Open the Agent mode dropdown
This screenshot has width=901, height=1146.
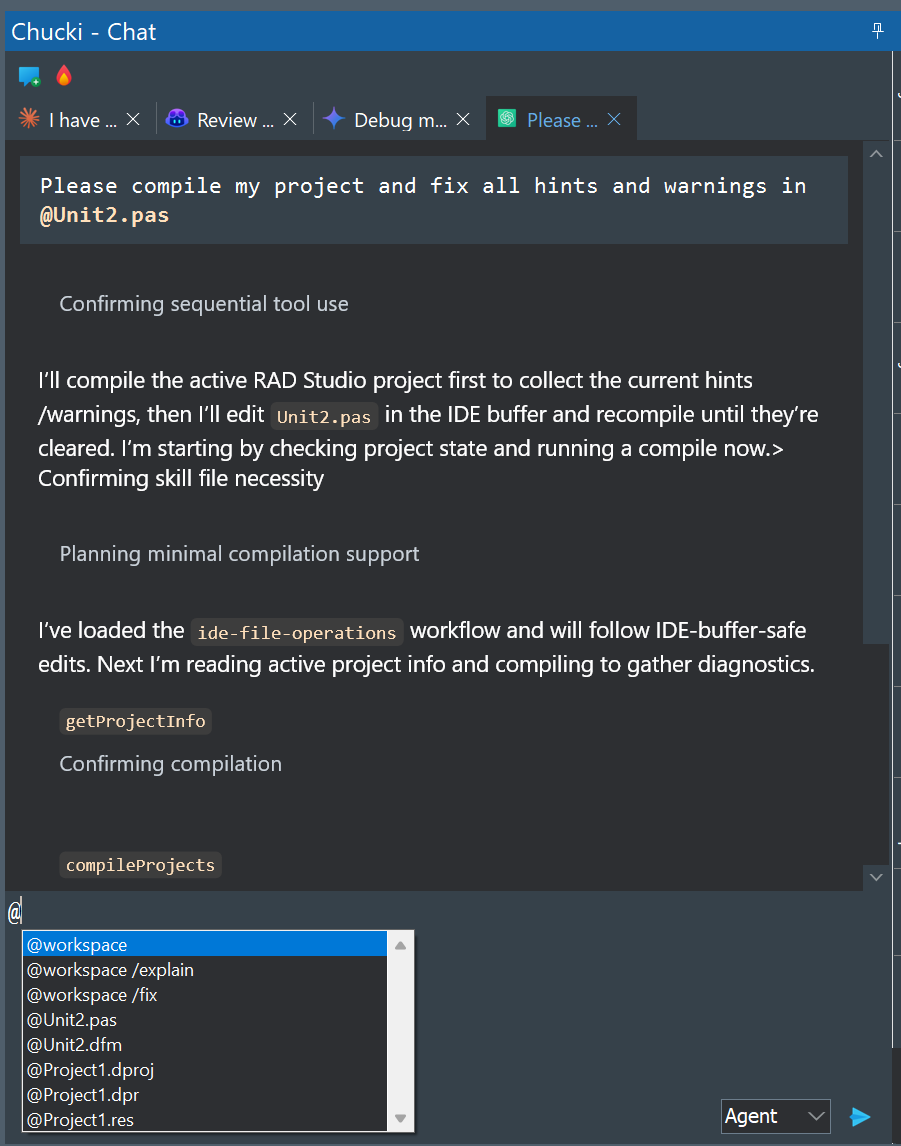point(775,1116)
